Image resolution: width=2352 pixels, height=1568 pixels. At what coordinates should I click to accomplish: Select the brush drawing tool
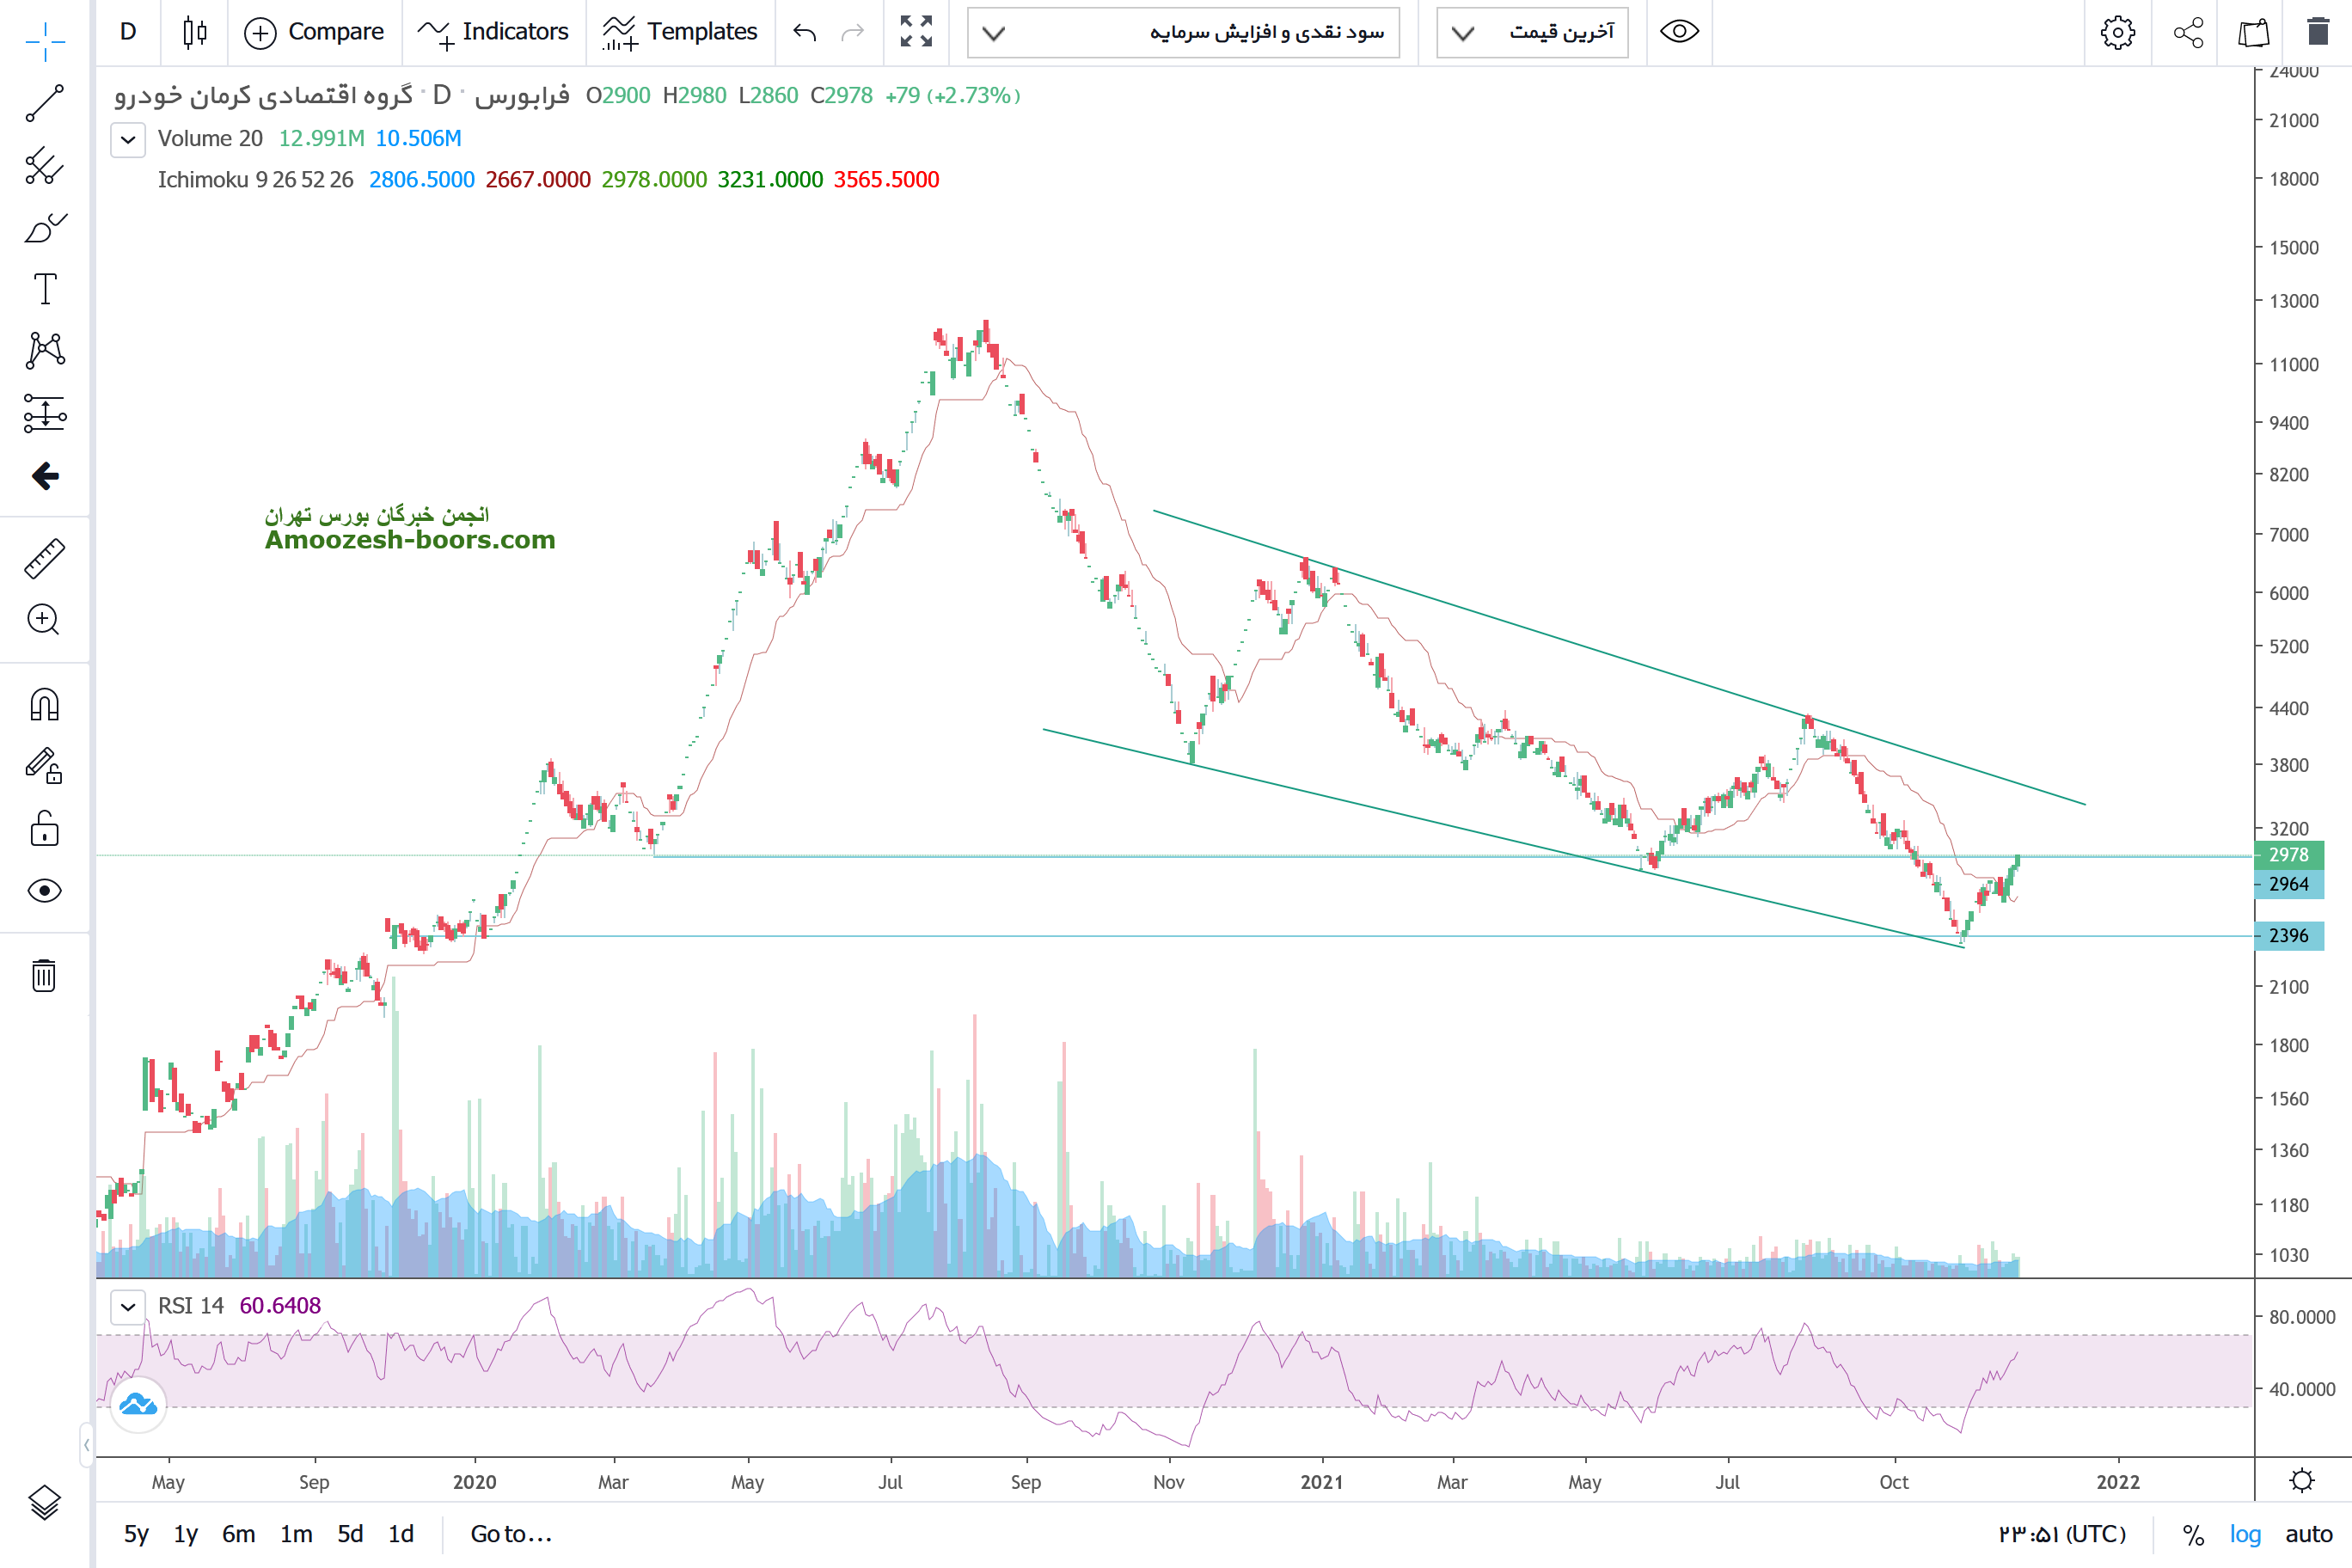(x=44, y=228)
